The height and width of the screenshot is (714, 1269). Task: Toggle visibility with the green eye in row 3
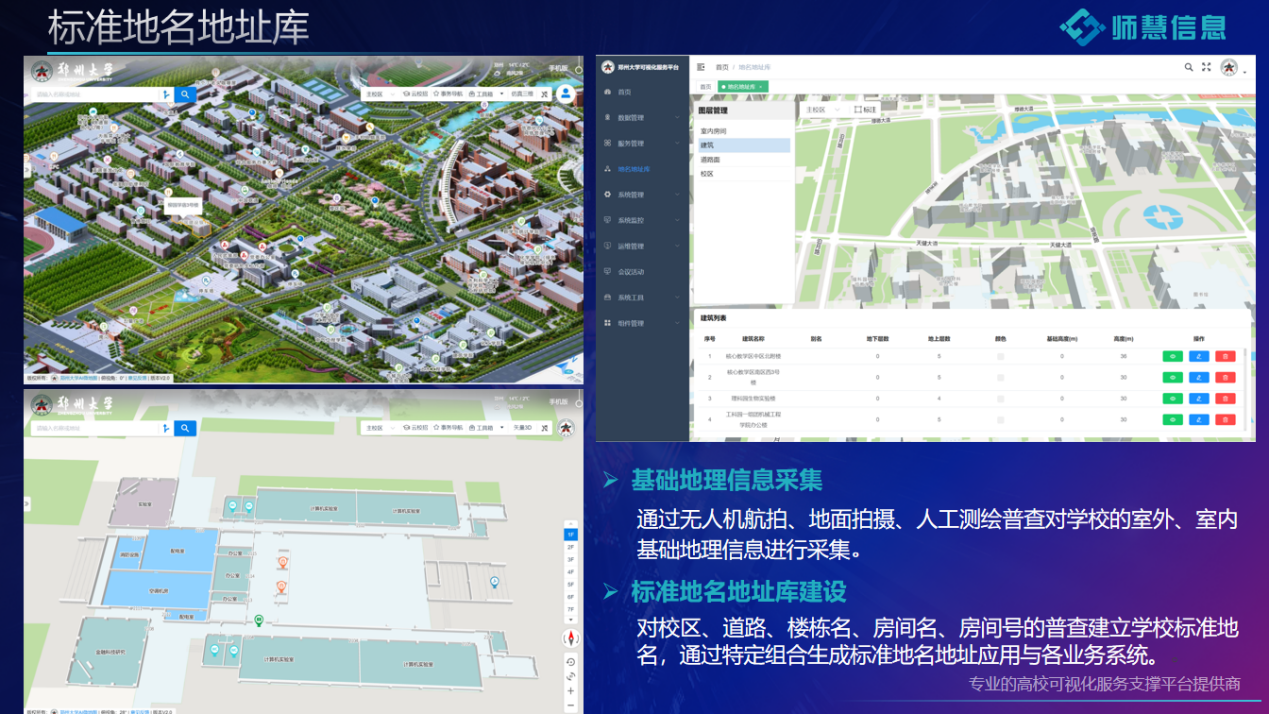(x=1172, y=398)
